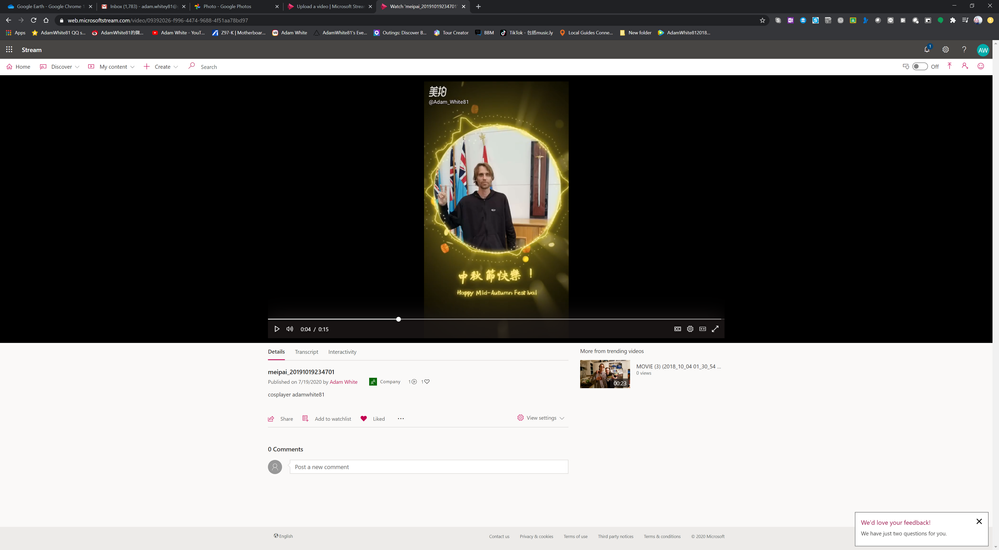Image resolution: width=999 pixels, height=550 pixels.
Task: Toggle theater mode in the player
Action: [702, 329]
